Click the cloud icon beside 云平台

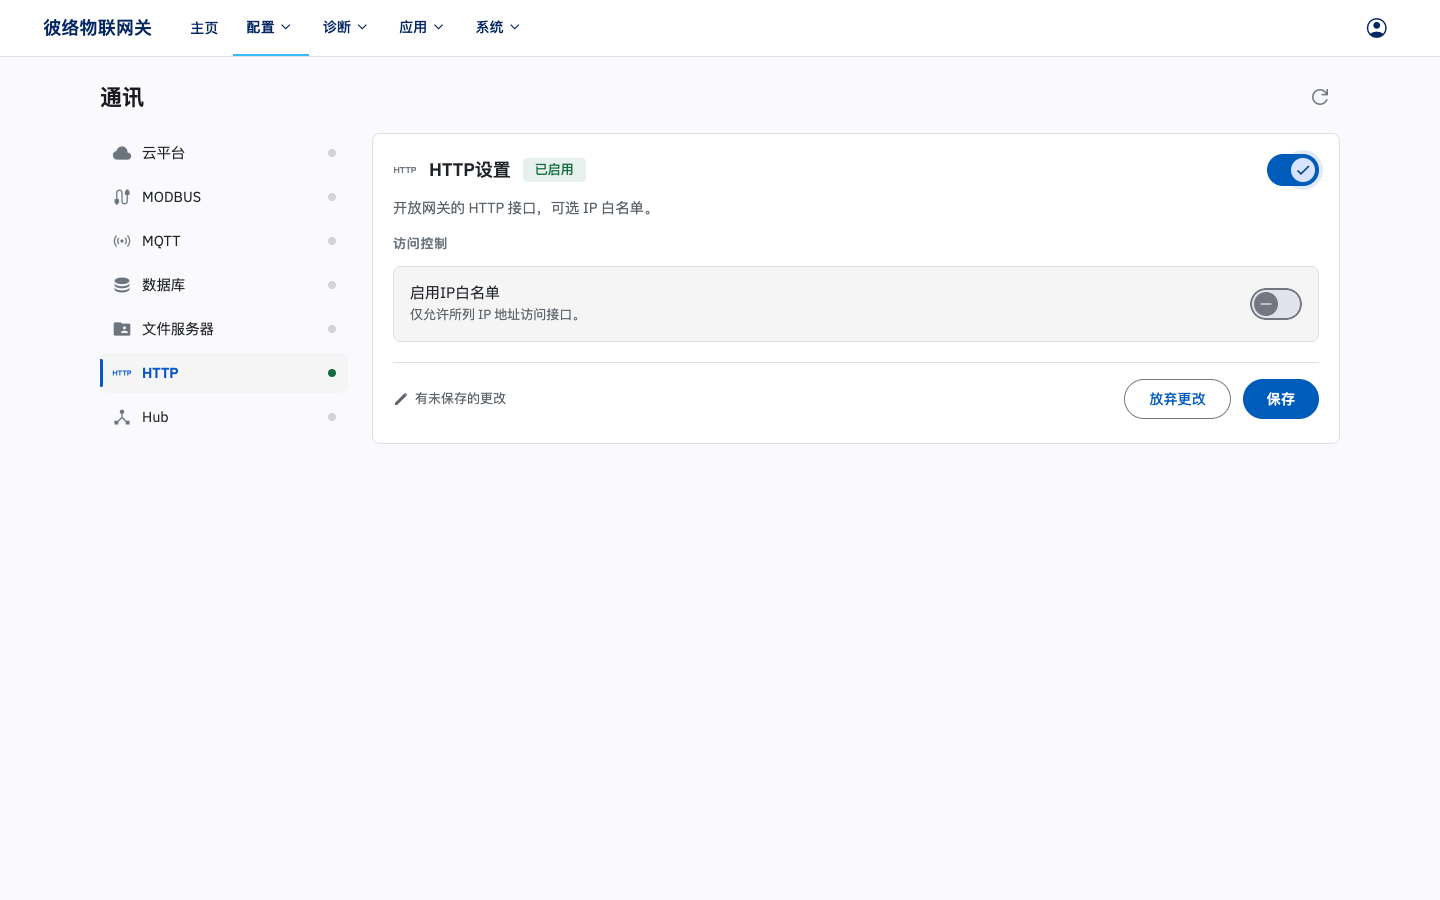coord(122,153)
